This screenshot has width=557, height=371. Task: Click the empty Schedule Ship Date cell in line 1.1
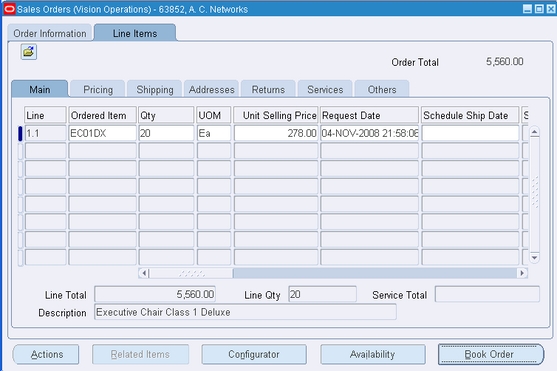tap(470, 133)
